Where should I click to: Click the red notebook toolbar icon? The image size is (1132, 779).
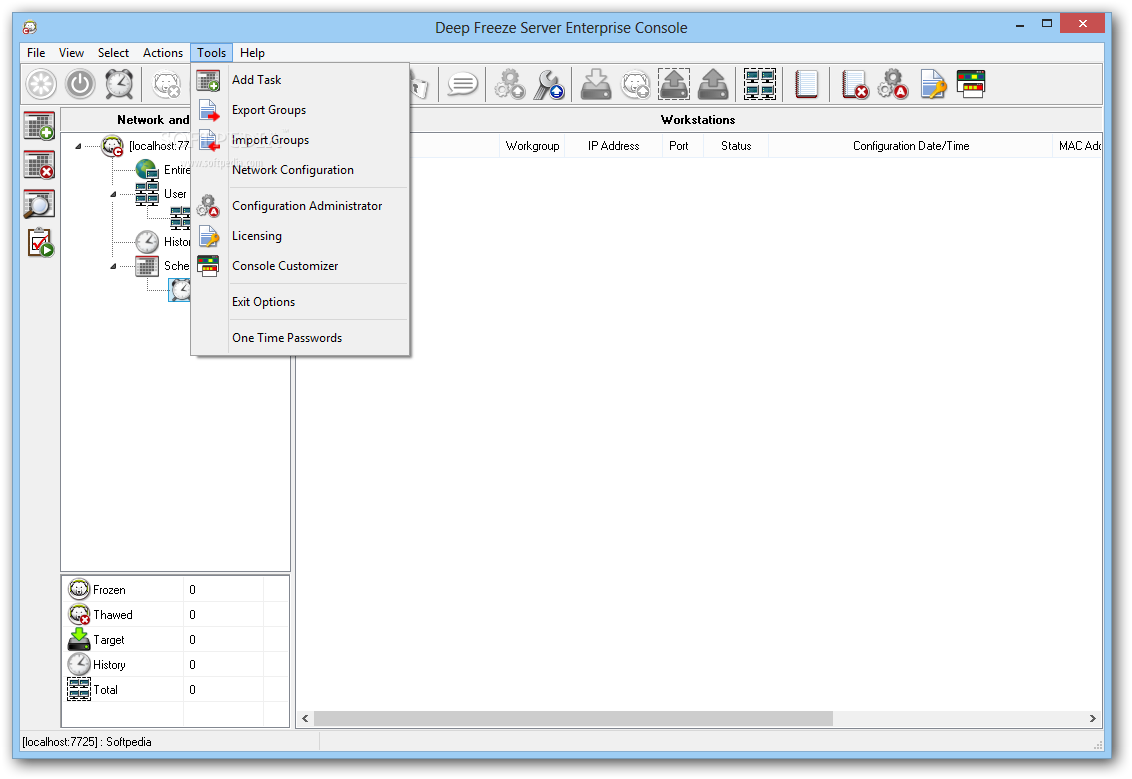pyautogui.click(x=806, y=84)
